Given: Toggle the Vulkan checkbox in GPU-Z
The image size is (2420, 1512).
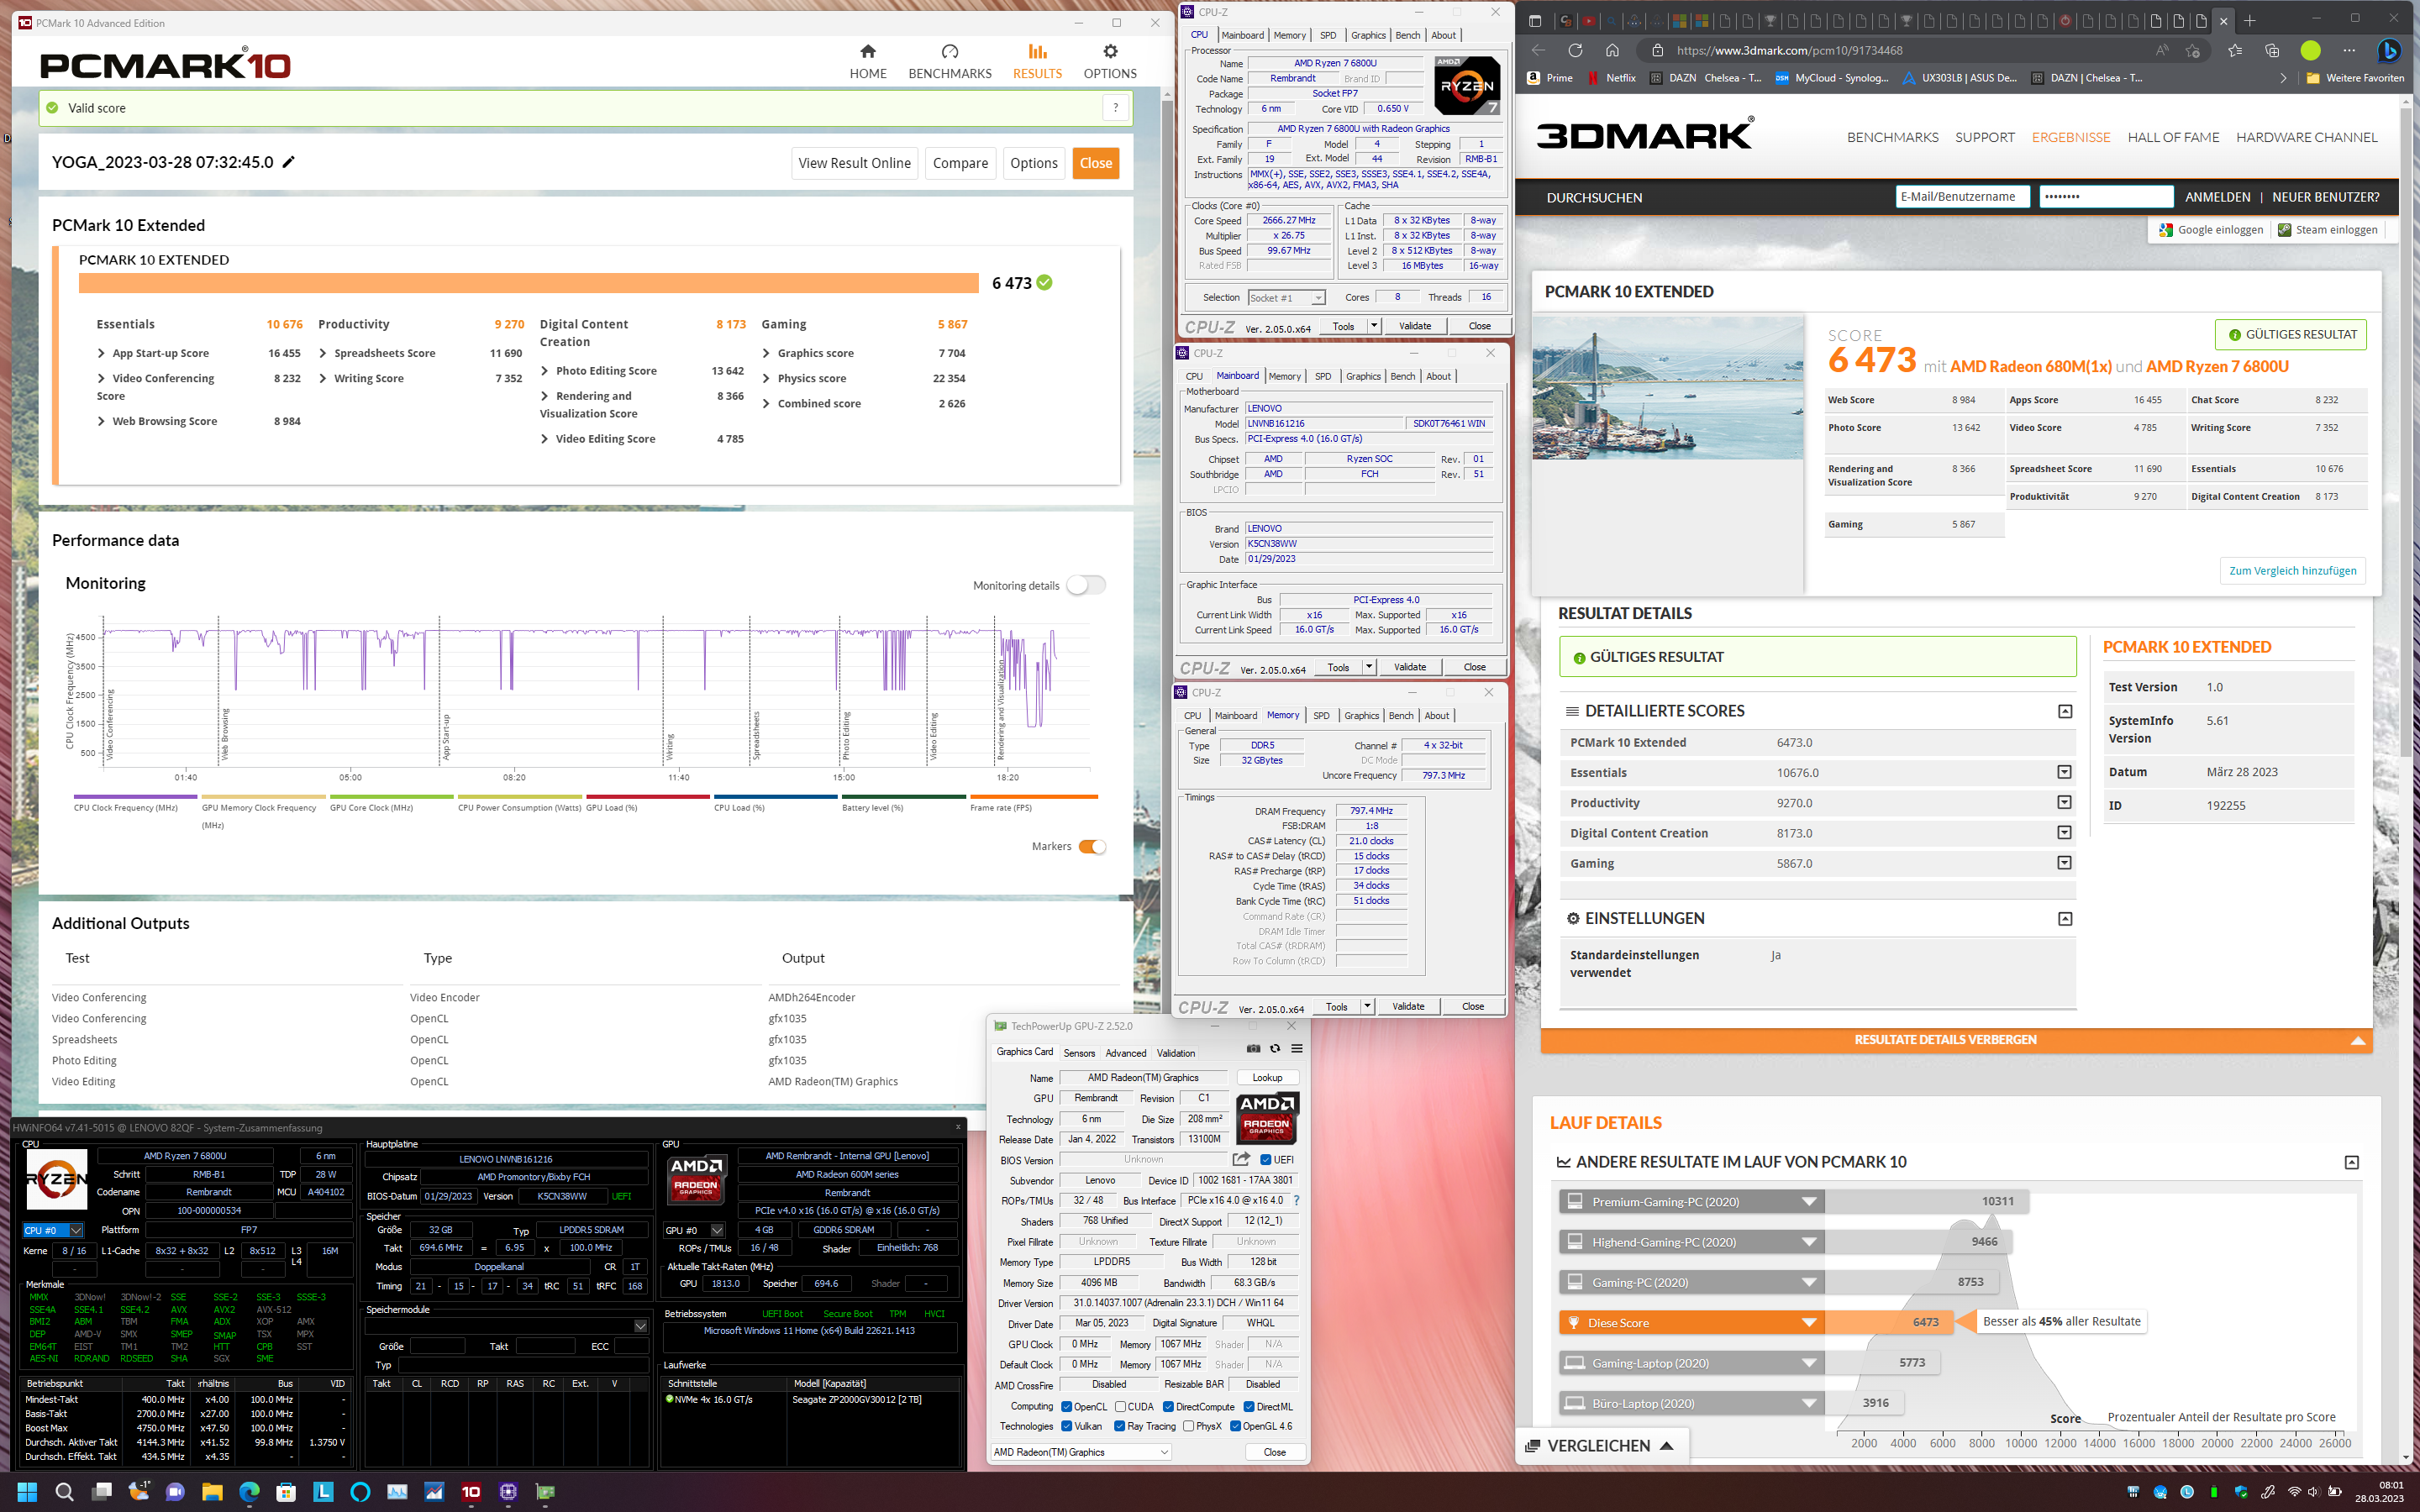Looking at the screenshot, I should [1066, 1427].
